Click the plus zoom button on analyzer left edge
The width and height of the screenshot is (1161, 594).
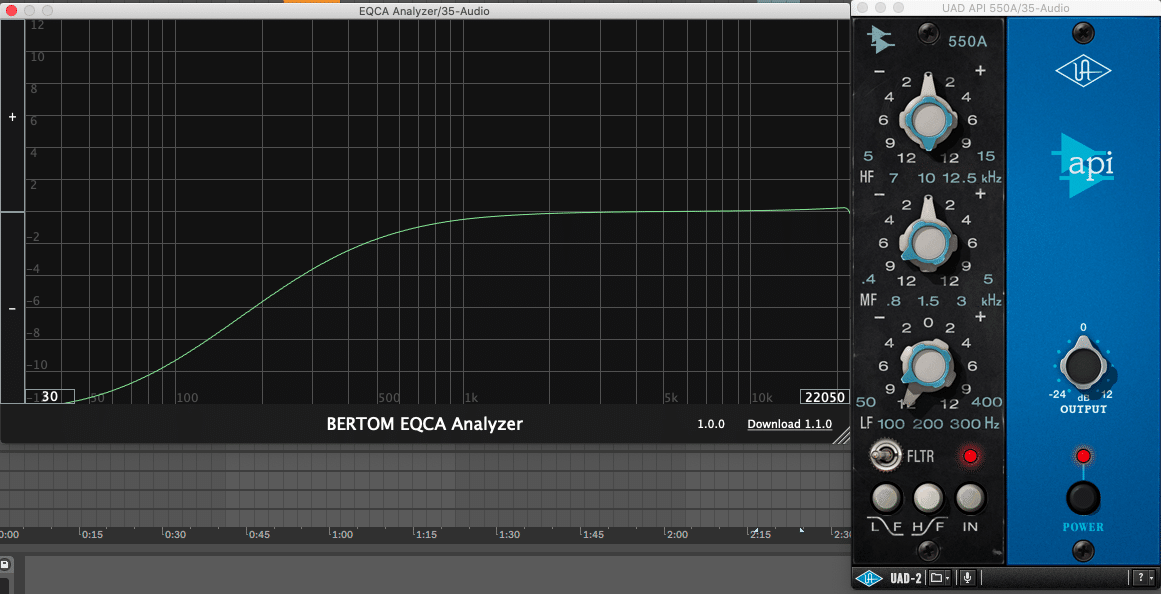[x=12, y=117]
